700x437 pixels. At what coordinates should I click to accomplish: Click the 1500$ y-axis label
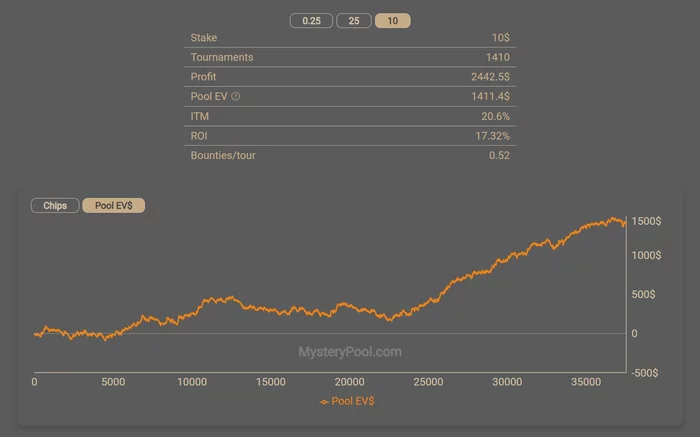pos(646,221)
